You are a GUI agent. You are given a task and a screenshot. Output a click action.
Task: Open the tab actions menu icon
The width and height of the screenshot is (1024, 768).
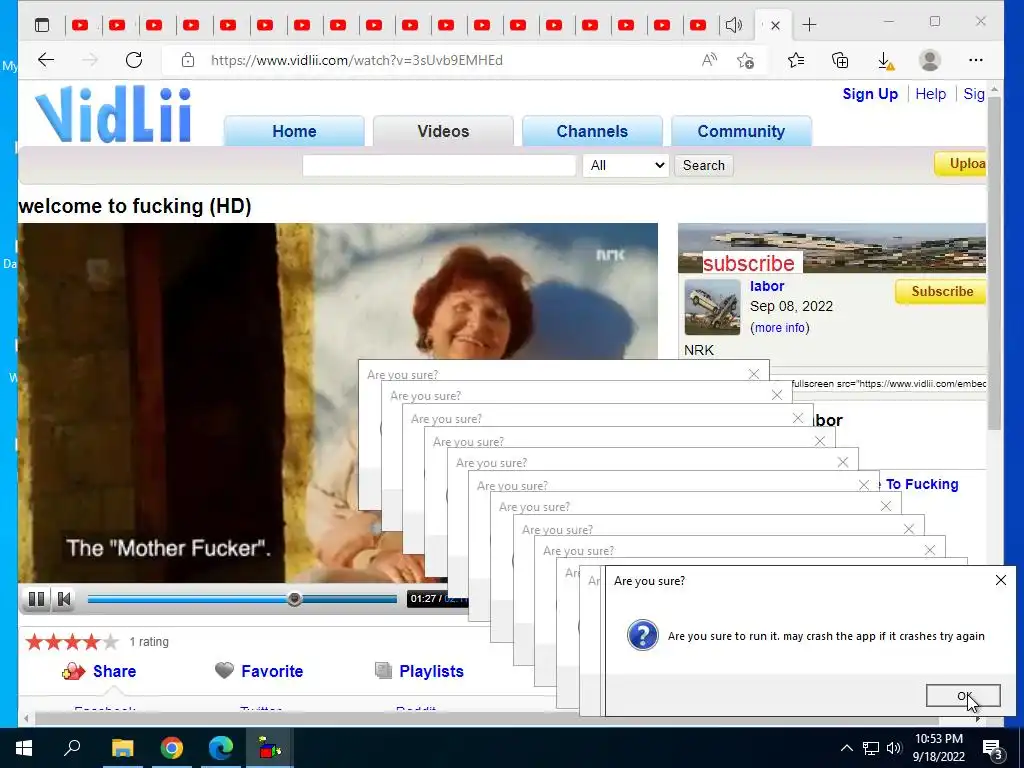(42, 25)
